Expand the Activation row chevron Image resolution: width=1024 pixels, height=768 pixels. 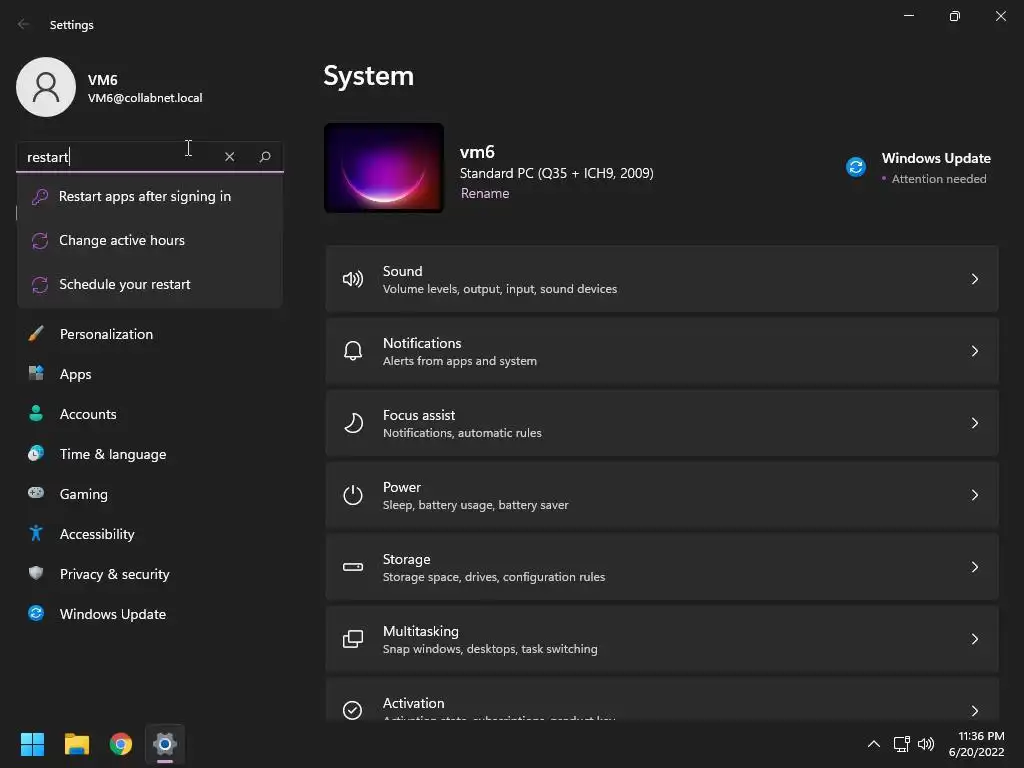point(974,711)
